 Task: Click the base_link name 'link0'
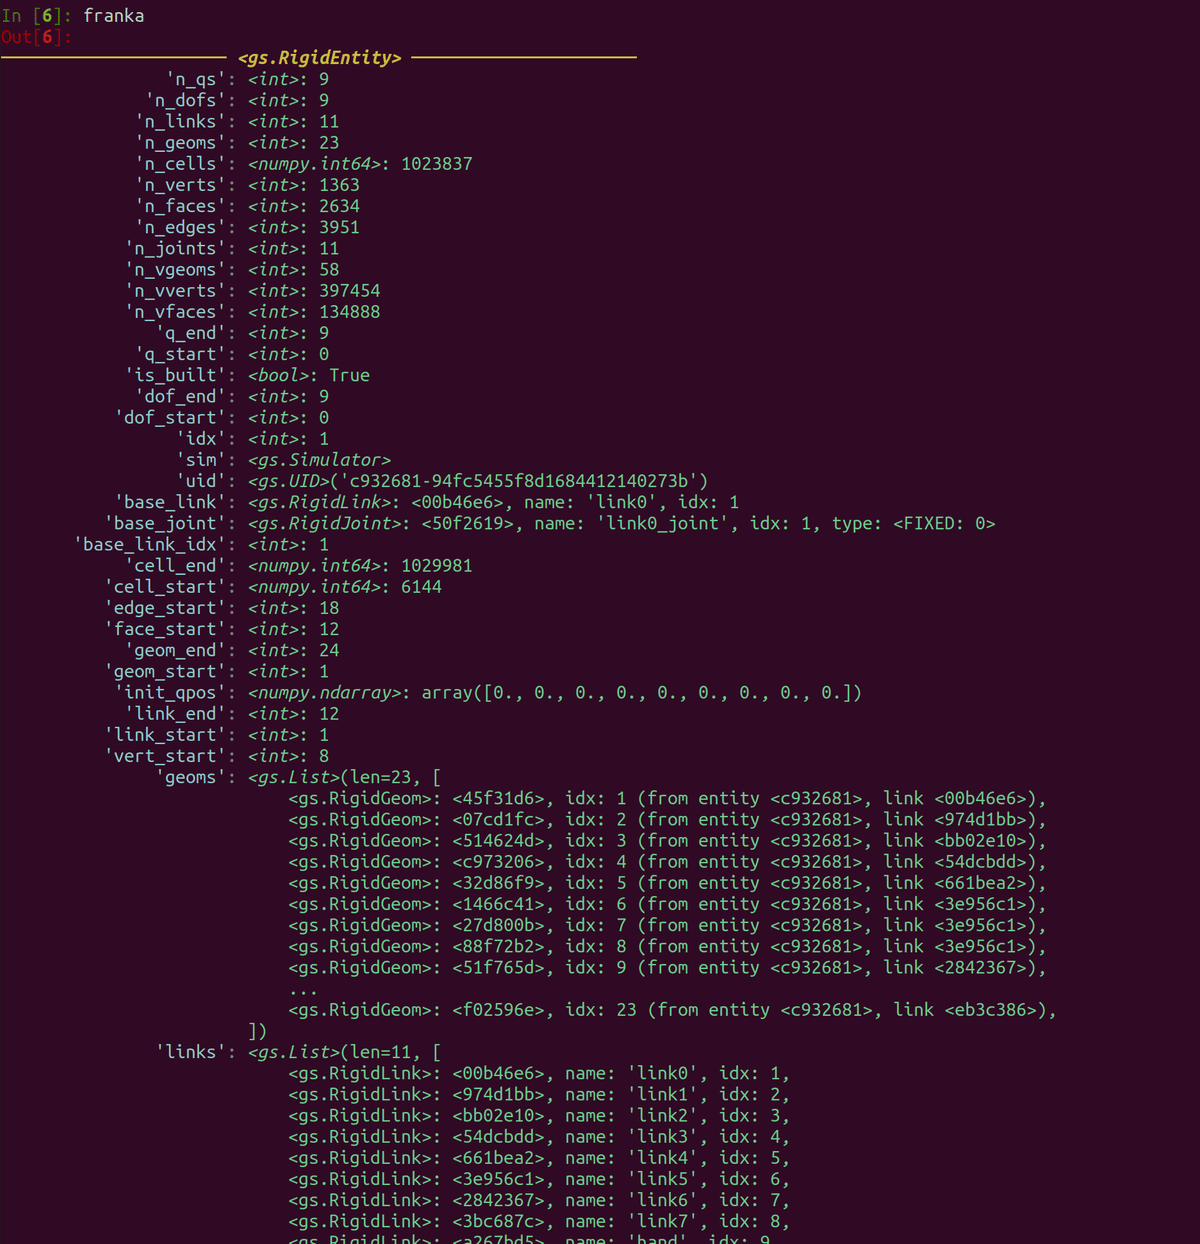pos(622,502)
